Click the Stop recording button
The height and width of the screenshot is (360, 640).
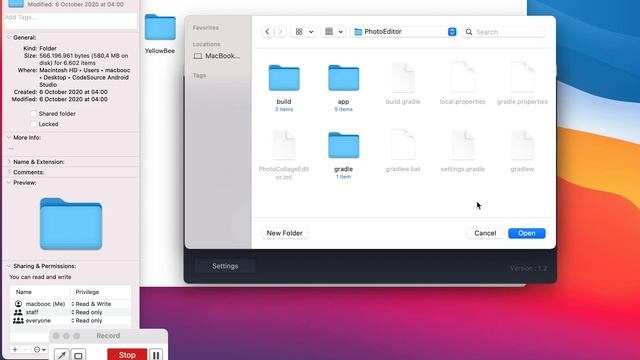click(127, 355)
